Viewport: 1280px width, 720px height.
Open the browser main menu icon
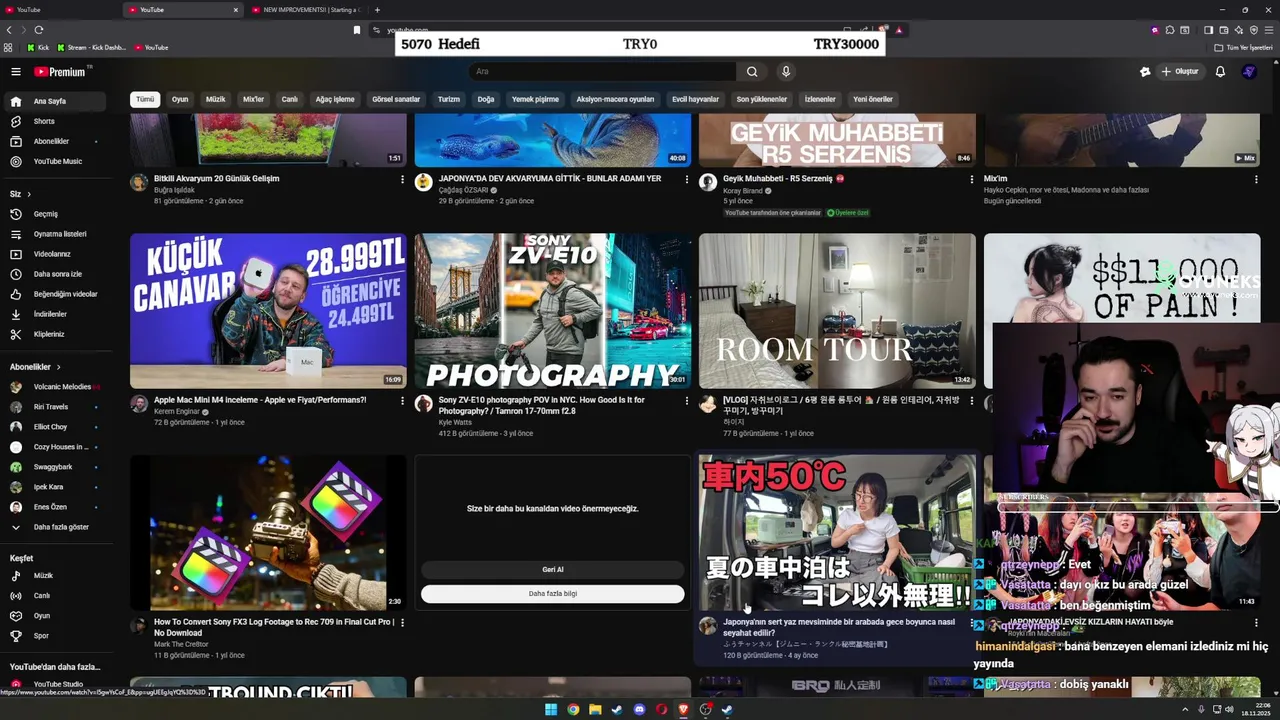tap(1269, 30)
